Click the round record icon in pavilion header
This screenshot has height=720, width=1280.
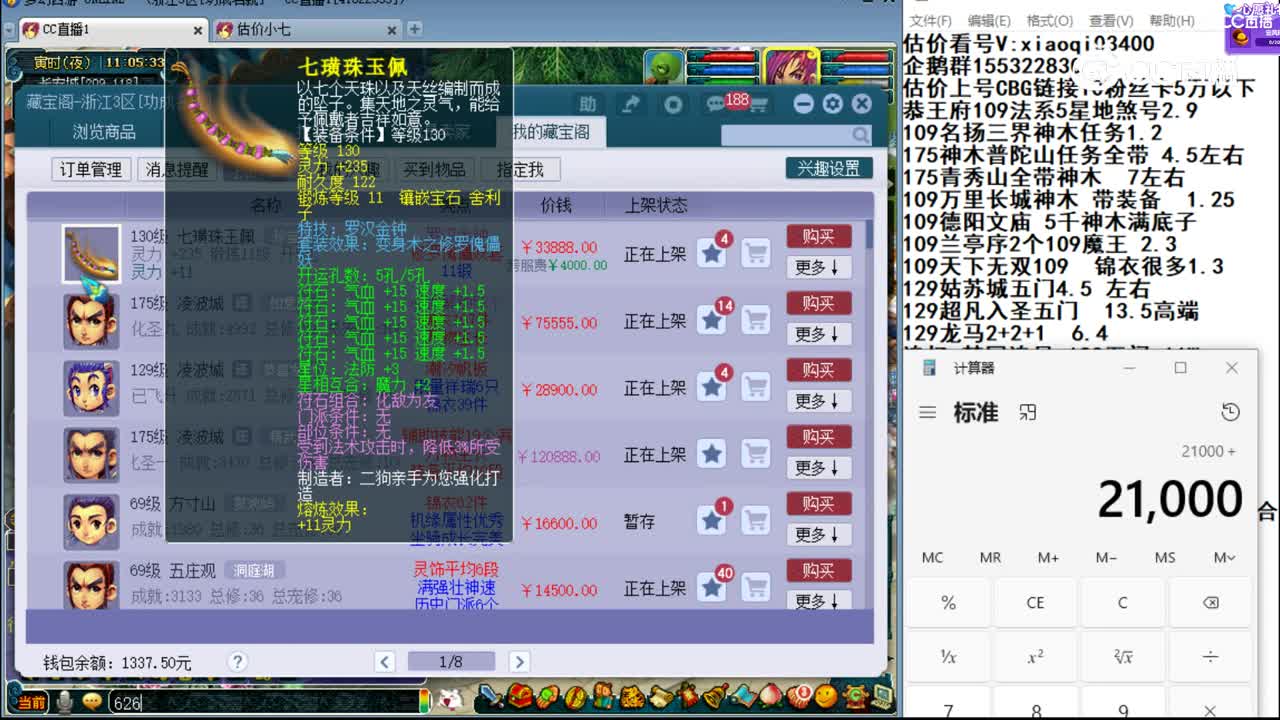[x=673, y=104]
